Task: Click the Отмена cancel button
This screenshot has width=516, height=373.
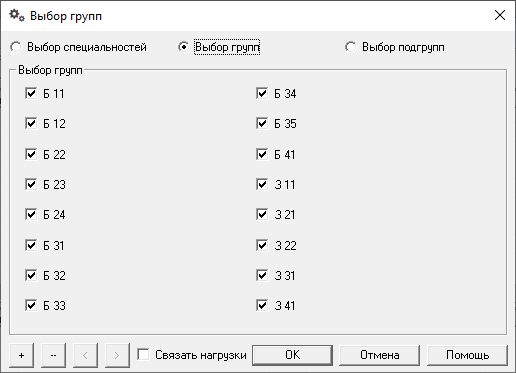Action: pos(380,355)
